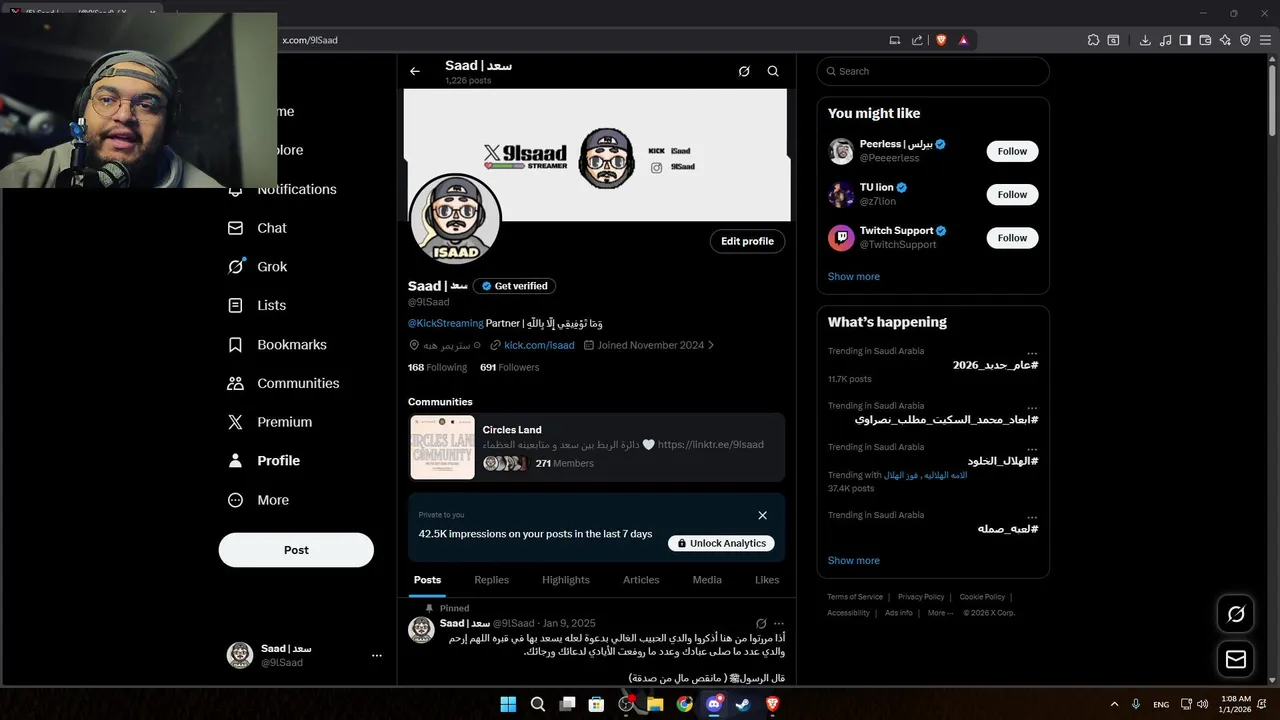The height and width of the screenshot is (720, 1280).
Task: Open Steam from the taskbar
Action: (743, 704)
